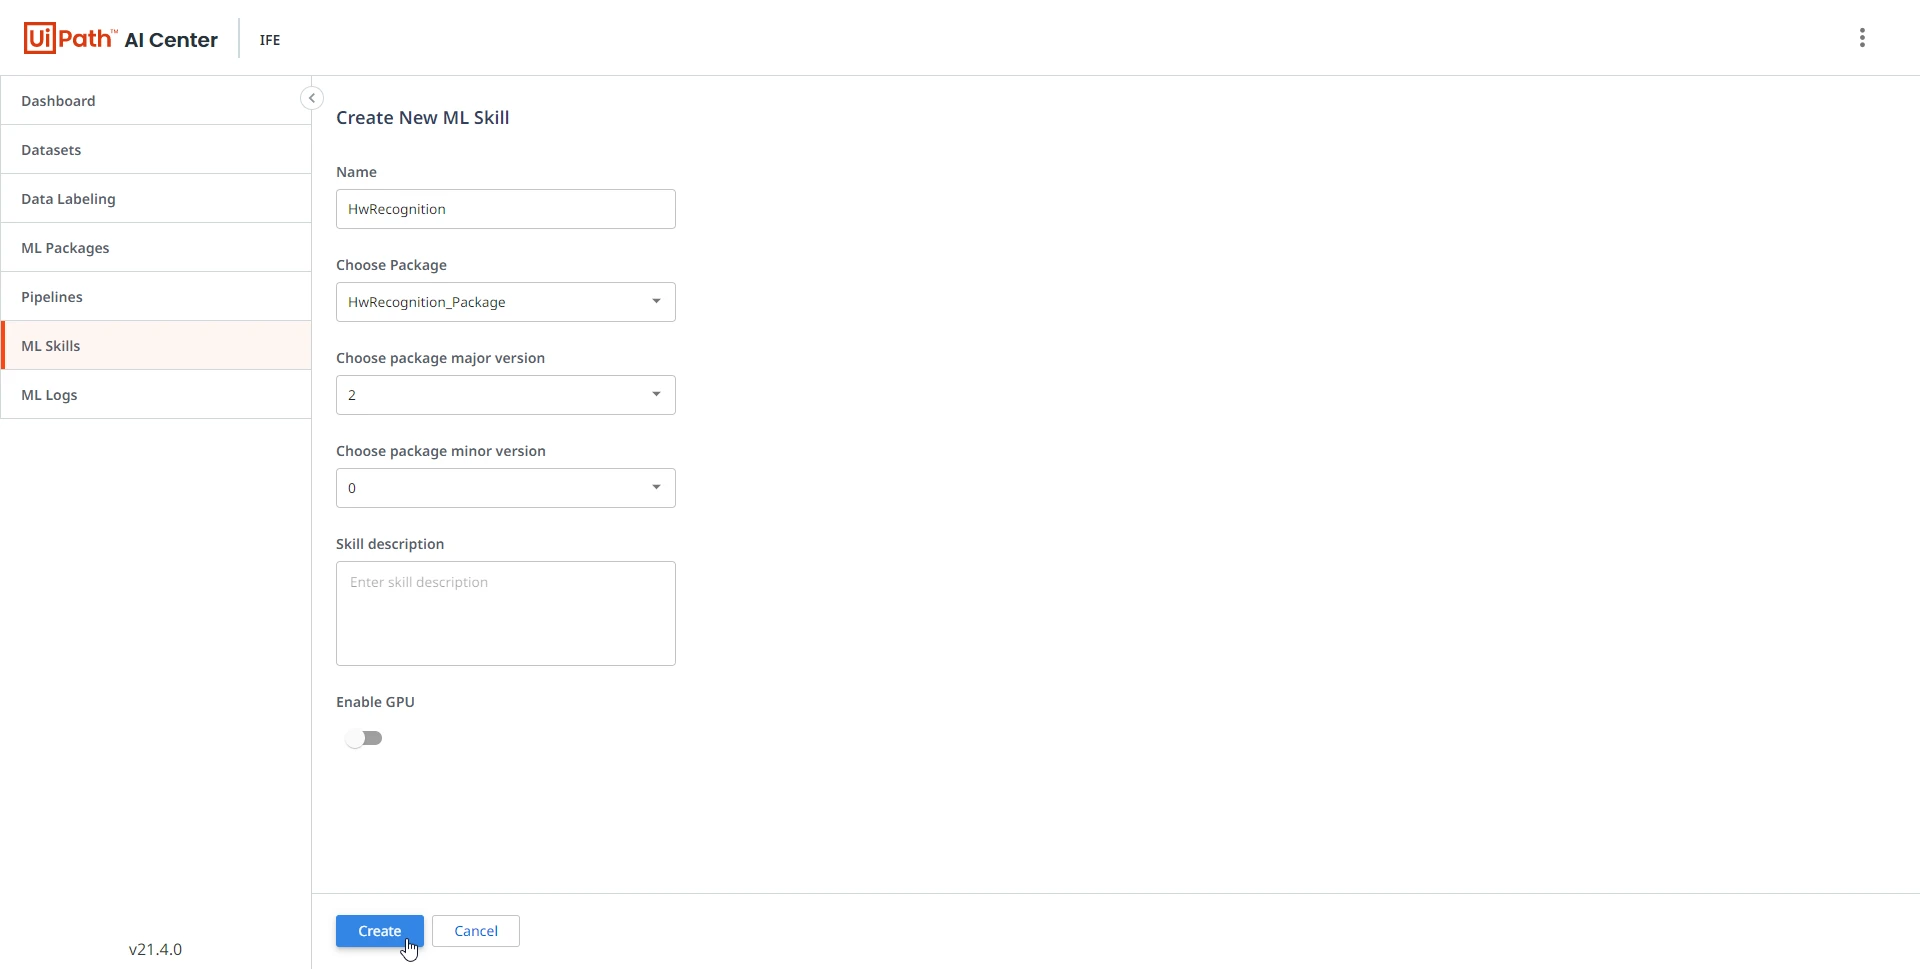Image resolution: width=1920 pixels, height=969 pixels.
Task: Cancel the new ML skill form
Action: pos(476,931)
